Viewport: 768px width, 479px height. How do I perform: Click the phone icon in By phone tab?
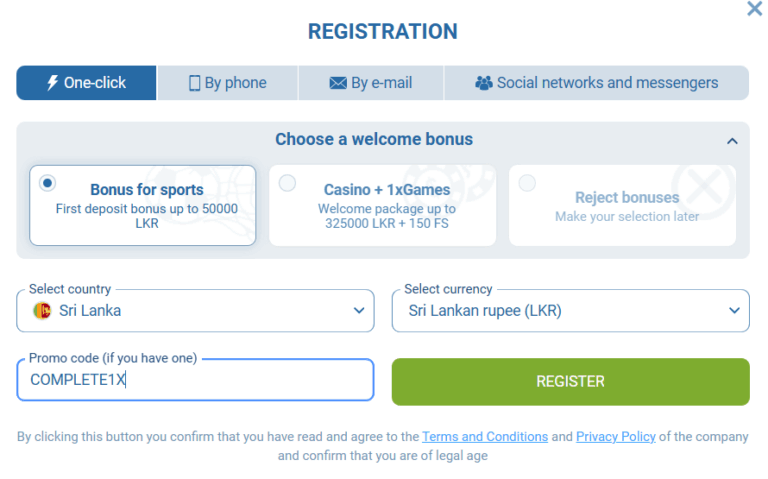pos(195,83)
